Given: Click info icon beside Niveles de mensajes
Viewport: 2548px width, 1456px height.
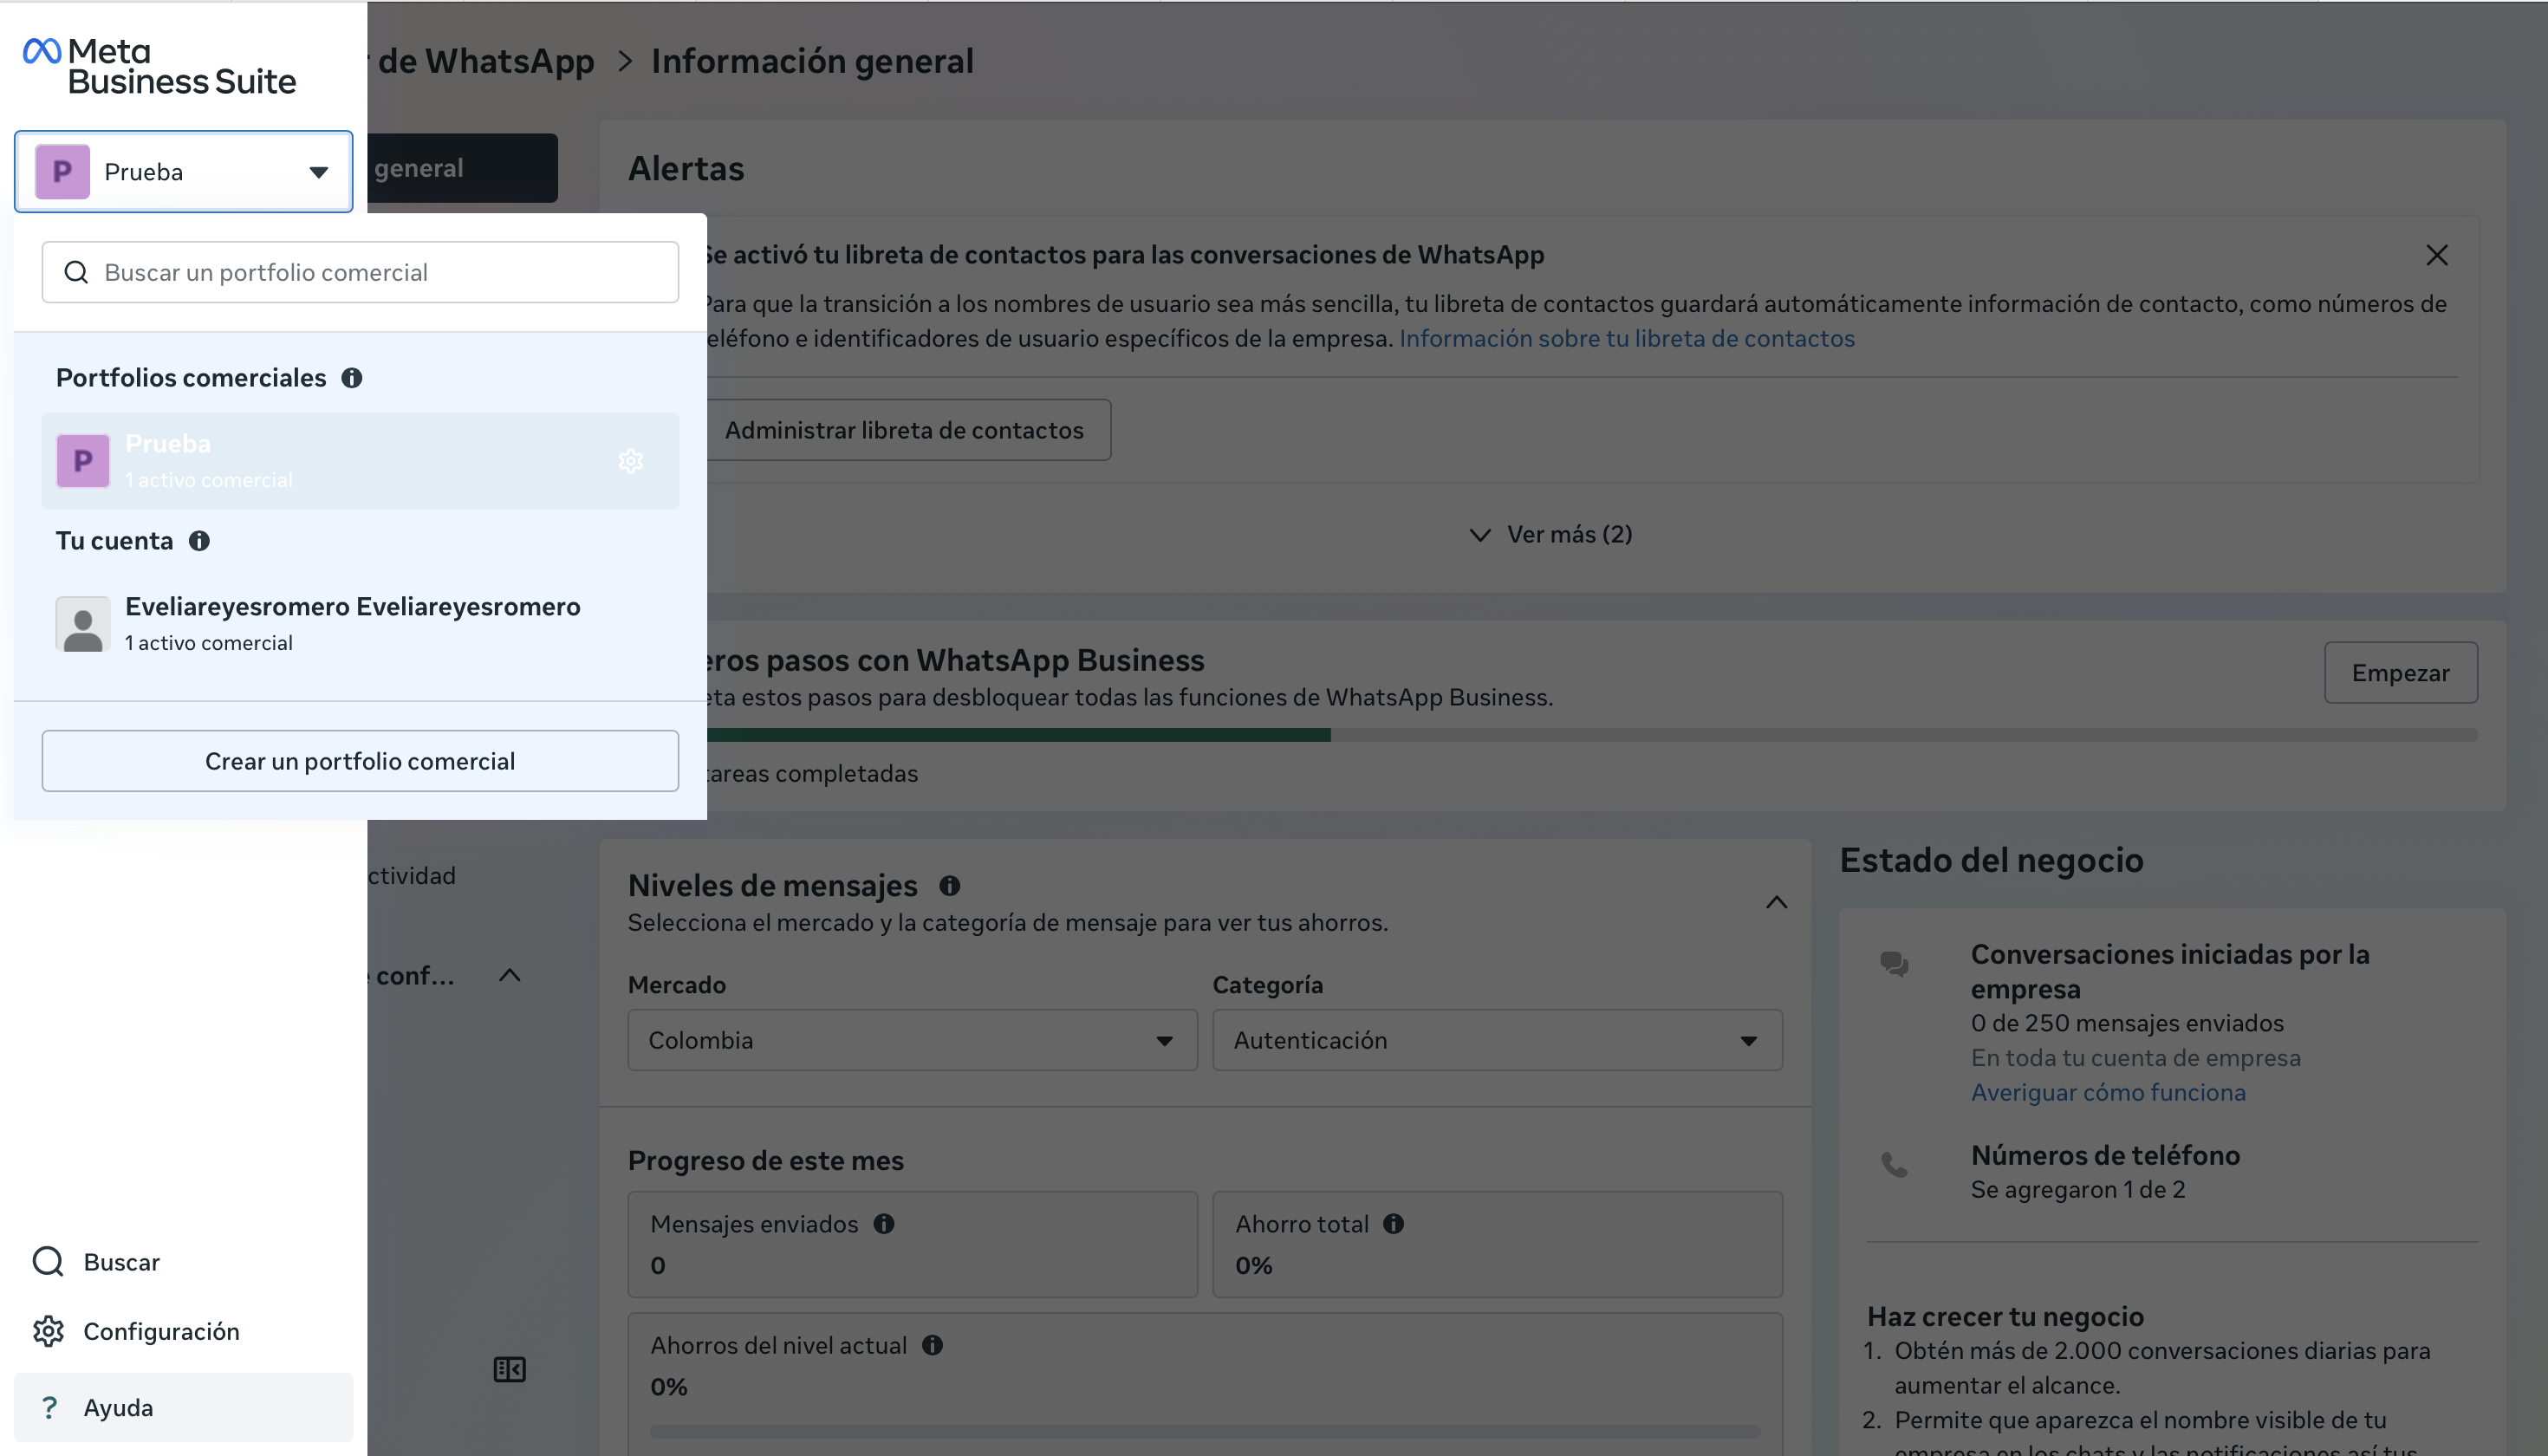Looking at the screenshot, I should click(949, 886).
